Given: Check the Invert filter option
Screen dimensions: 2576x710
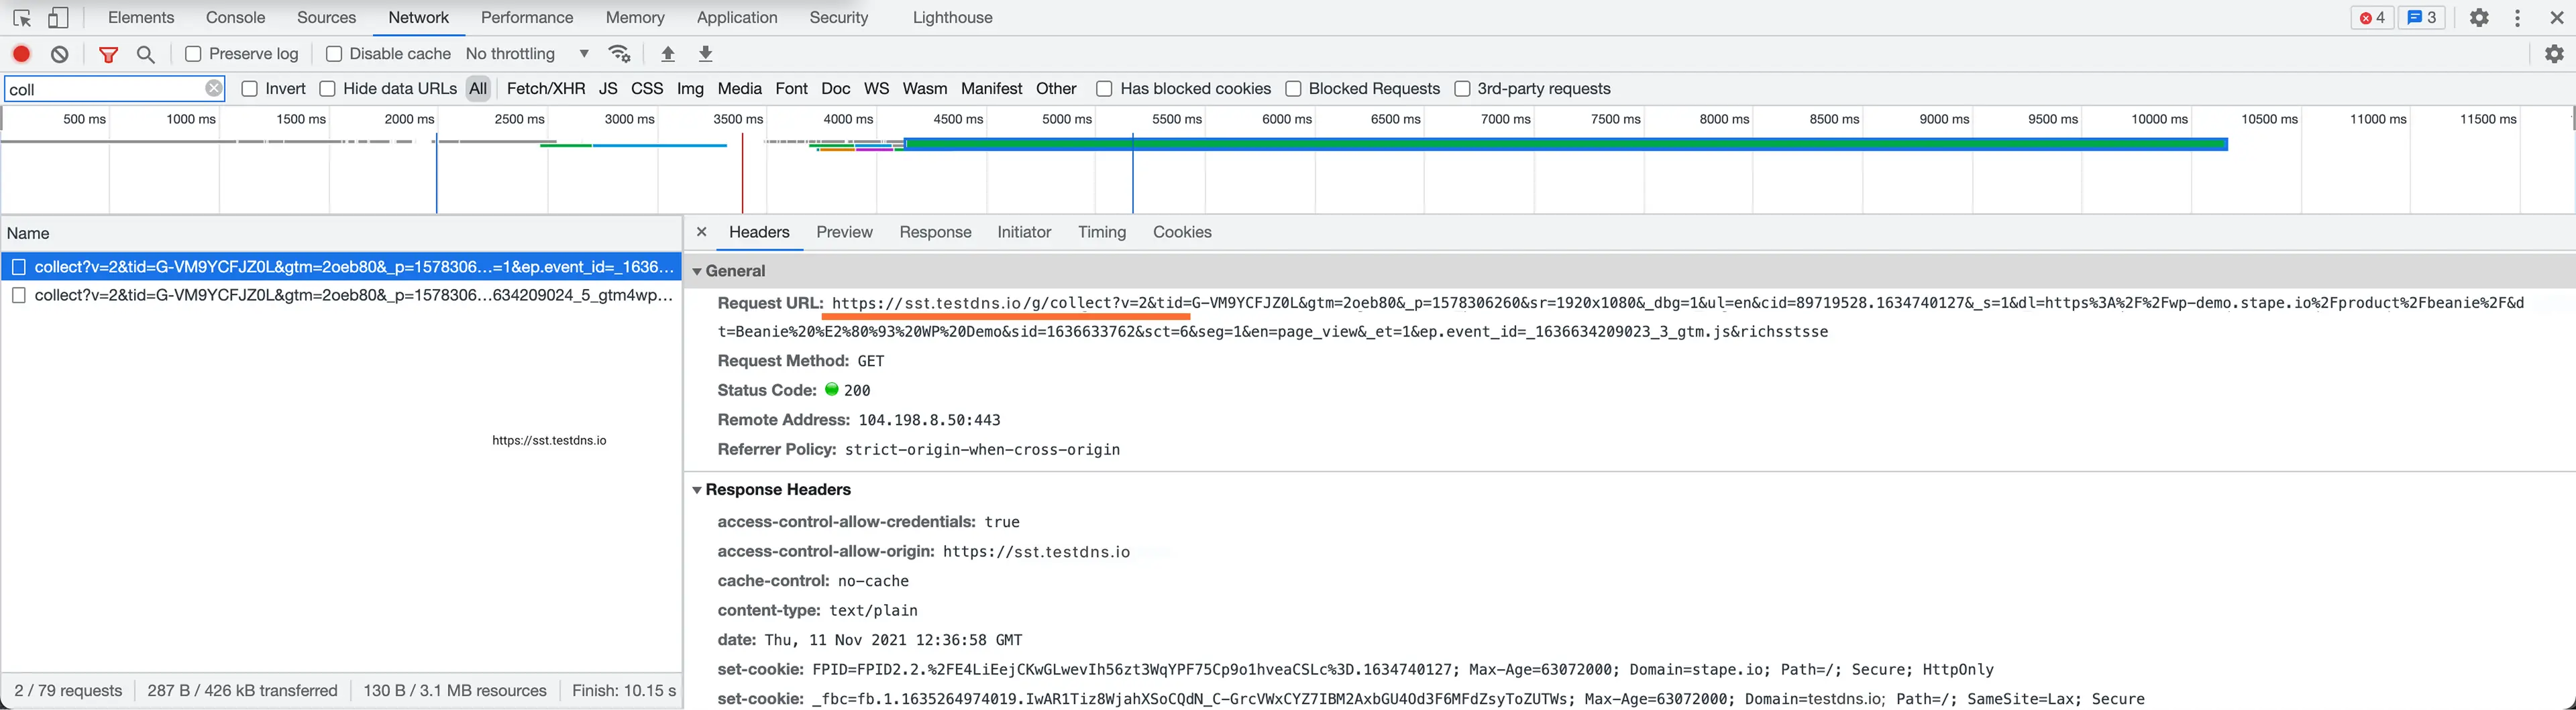Looking at the screenshot, I should click(x=250, y=88).
